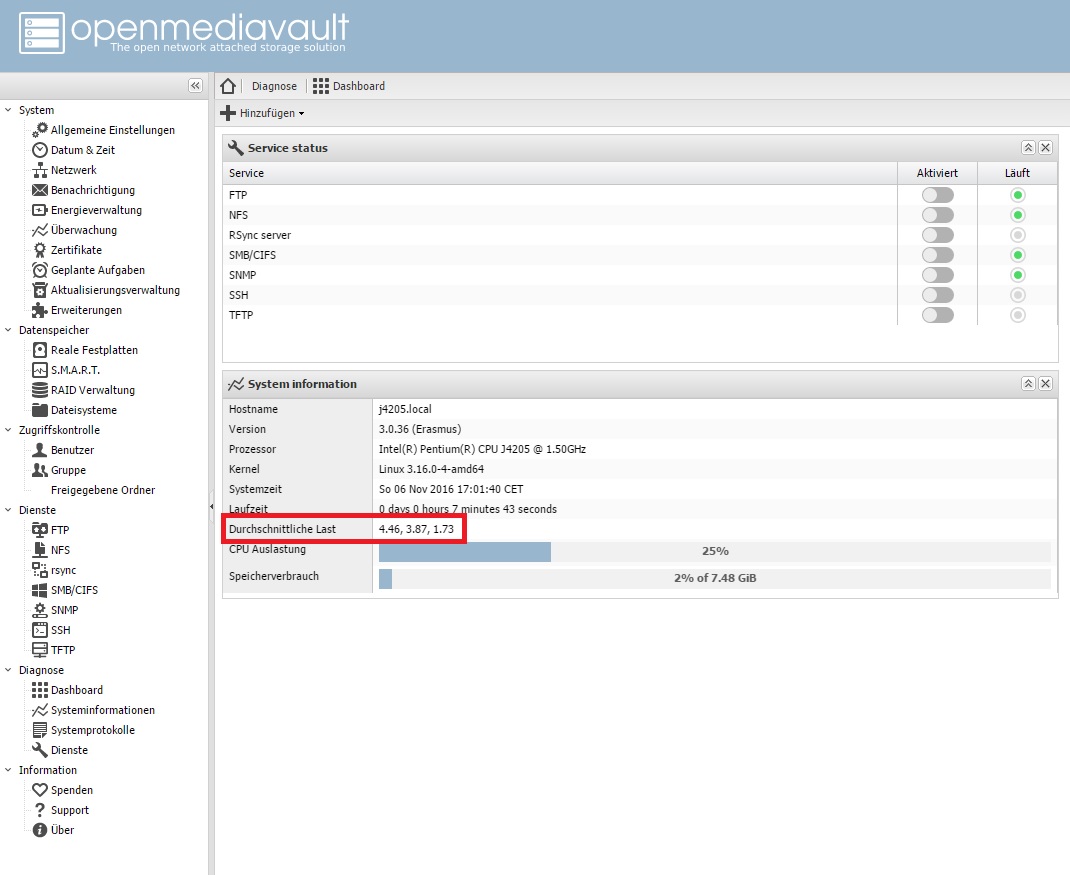This screenshot has height=875, width=1070.
Task: Collapse the Datenspeicher tree section
Action: pyautogui.click(x=8, y=330)
